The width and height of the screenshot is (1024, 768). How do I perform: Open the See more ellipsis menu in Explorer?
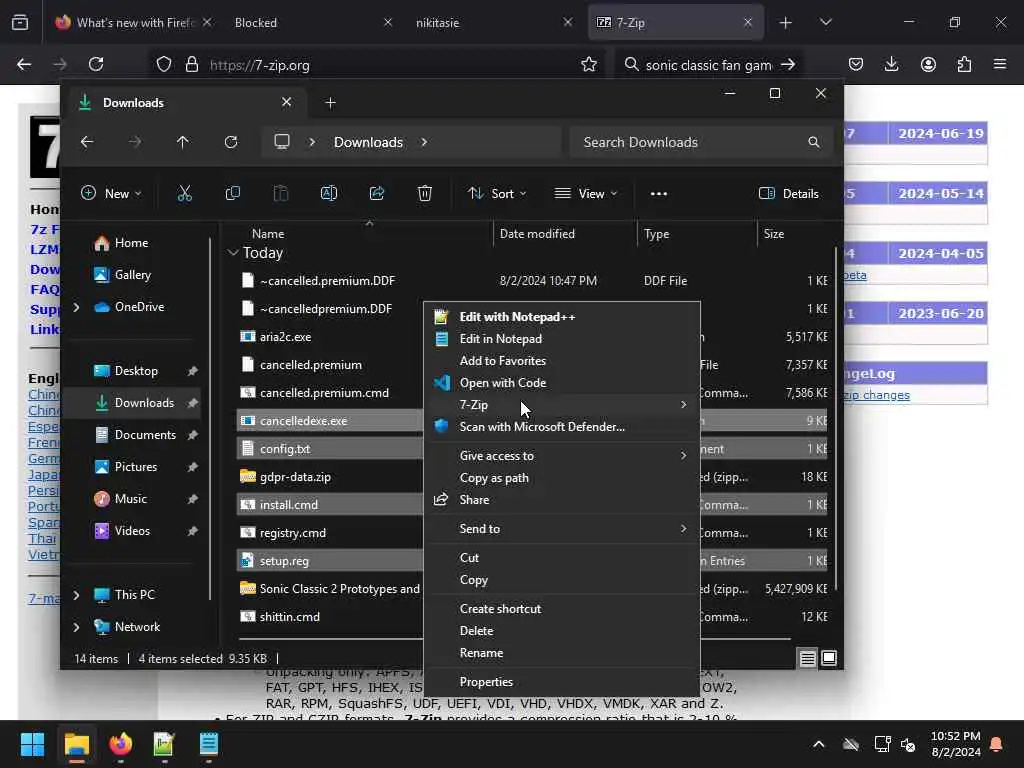point(659,193)
